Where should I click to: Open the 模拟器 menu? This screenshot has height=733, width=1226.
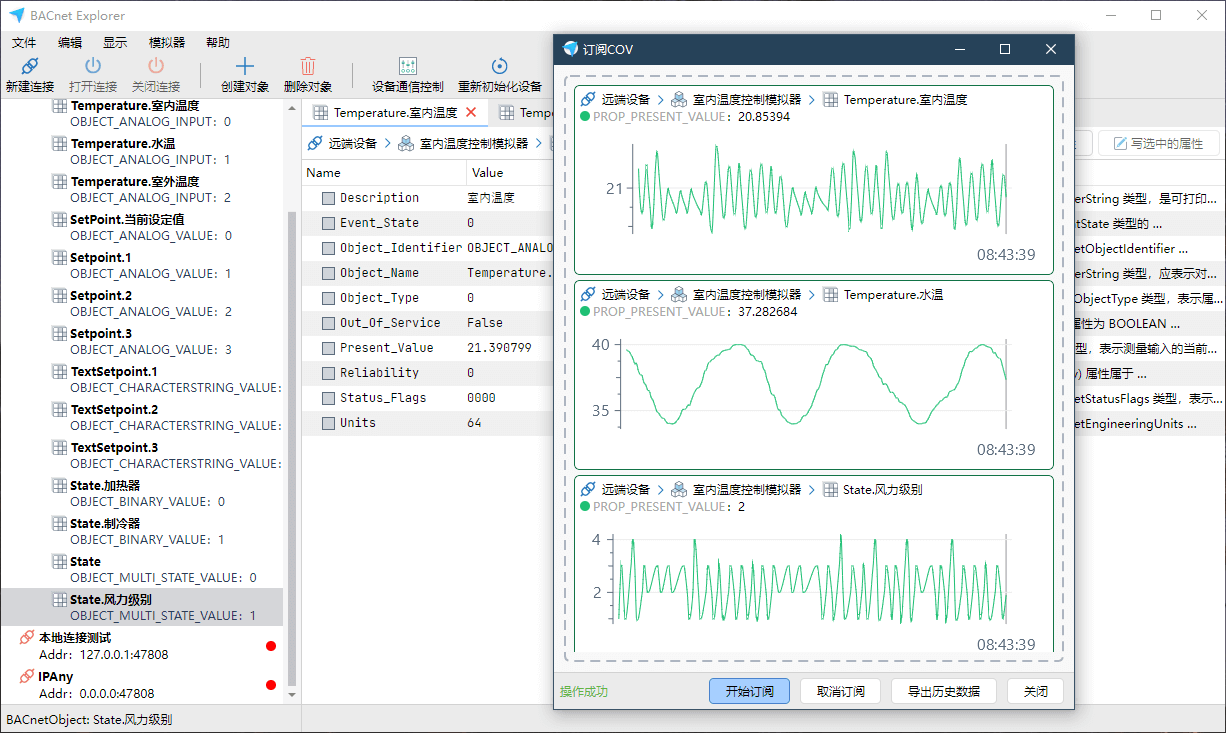coord(167,43)
